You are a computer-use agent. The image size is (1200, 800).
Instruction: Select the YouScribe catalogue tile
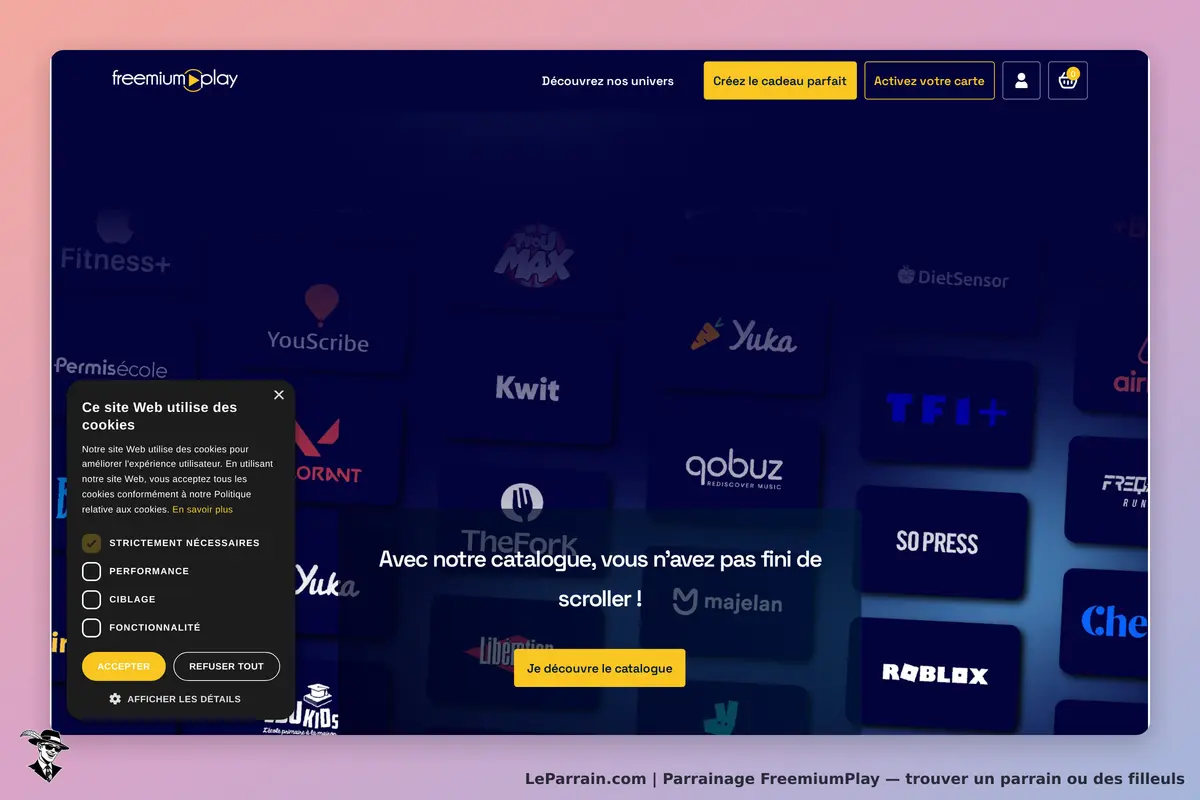pos(318,320)
